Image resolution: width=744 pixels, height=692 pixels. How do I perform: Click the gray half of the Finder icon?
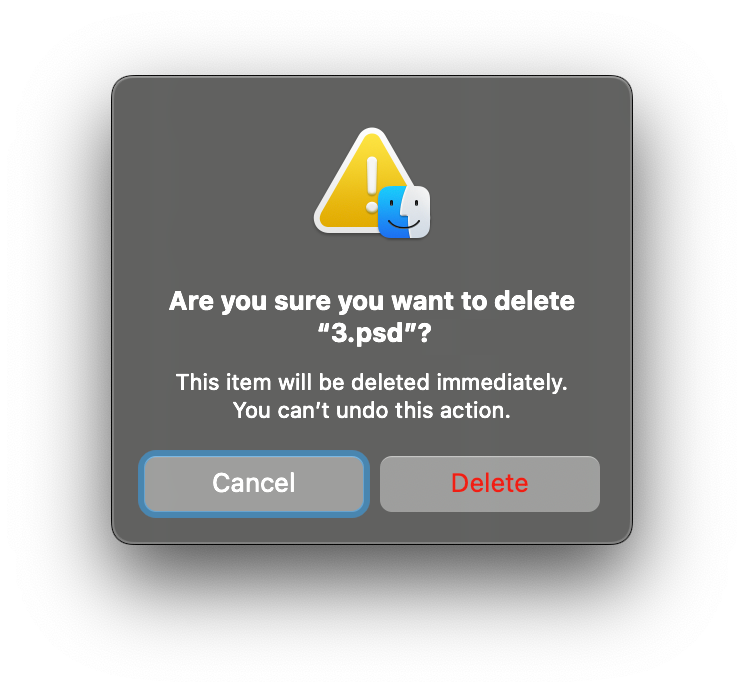pyautogui.click(x=419, y=212)
